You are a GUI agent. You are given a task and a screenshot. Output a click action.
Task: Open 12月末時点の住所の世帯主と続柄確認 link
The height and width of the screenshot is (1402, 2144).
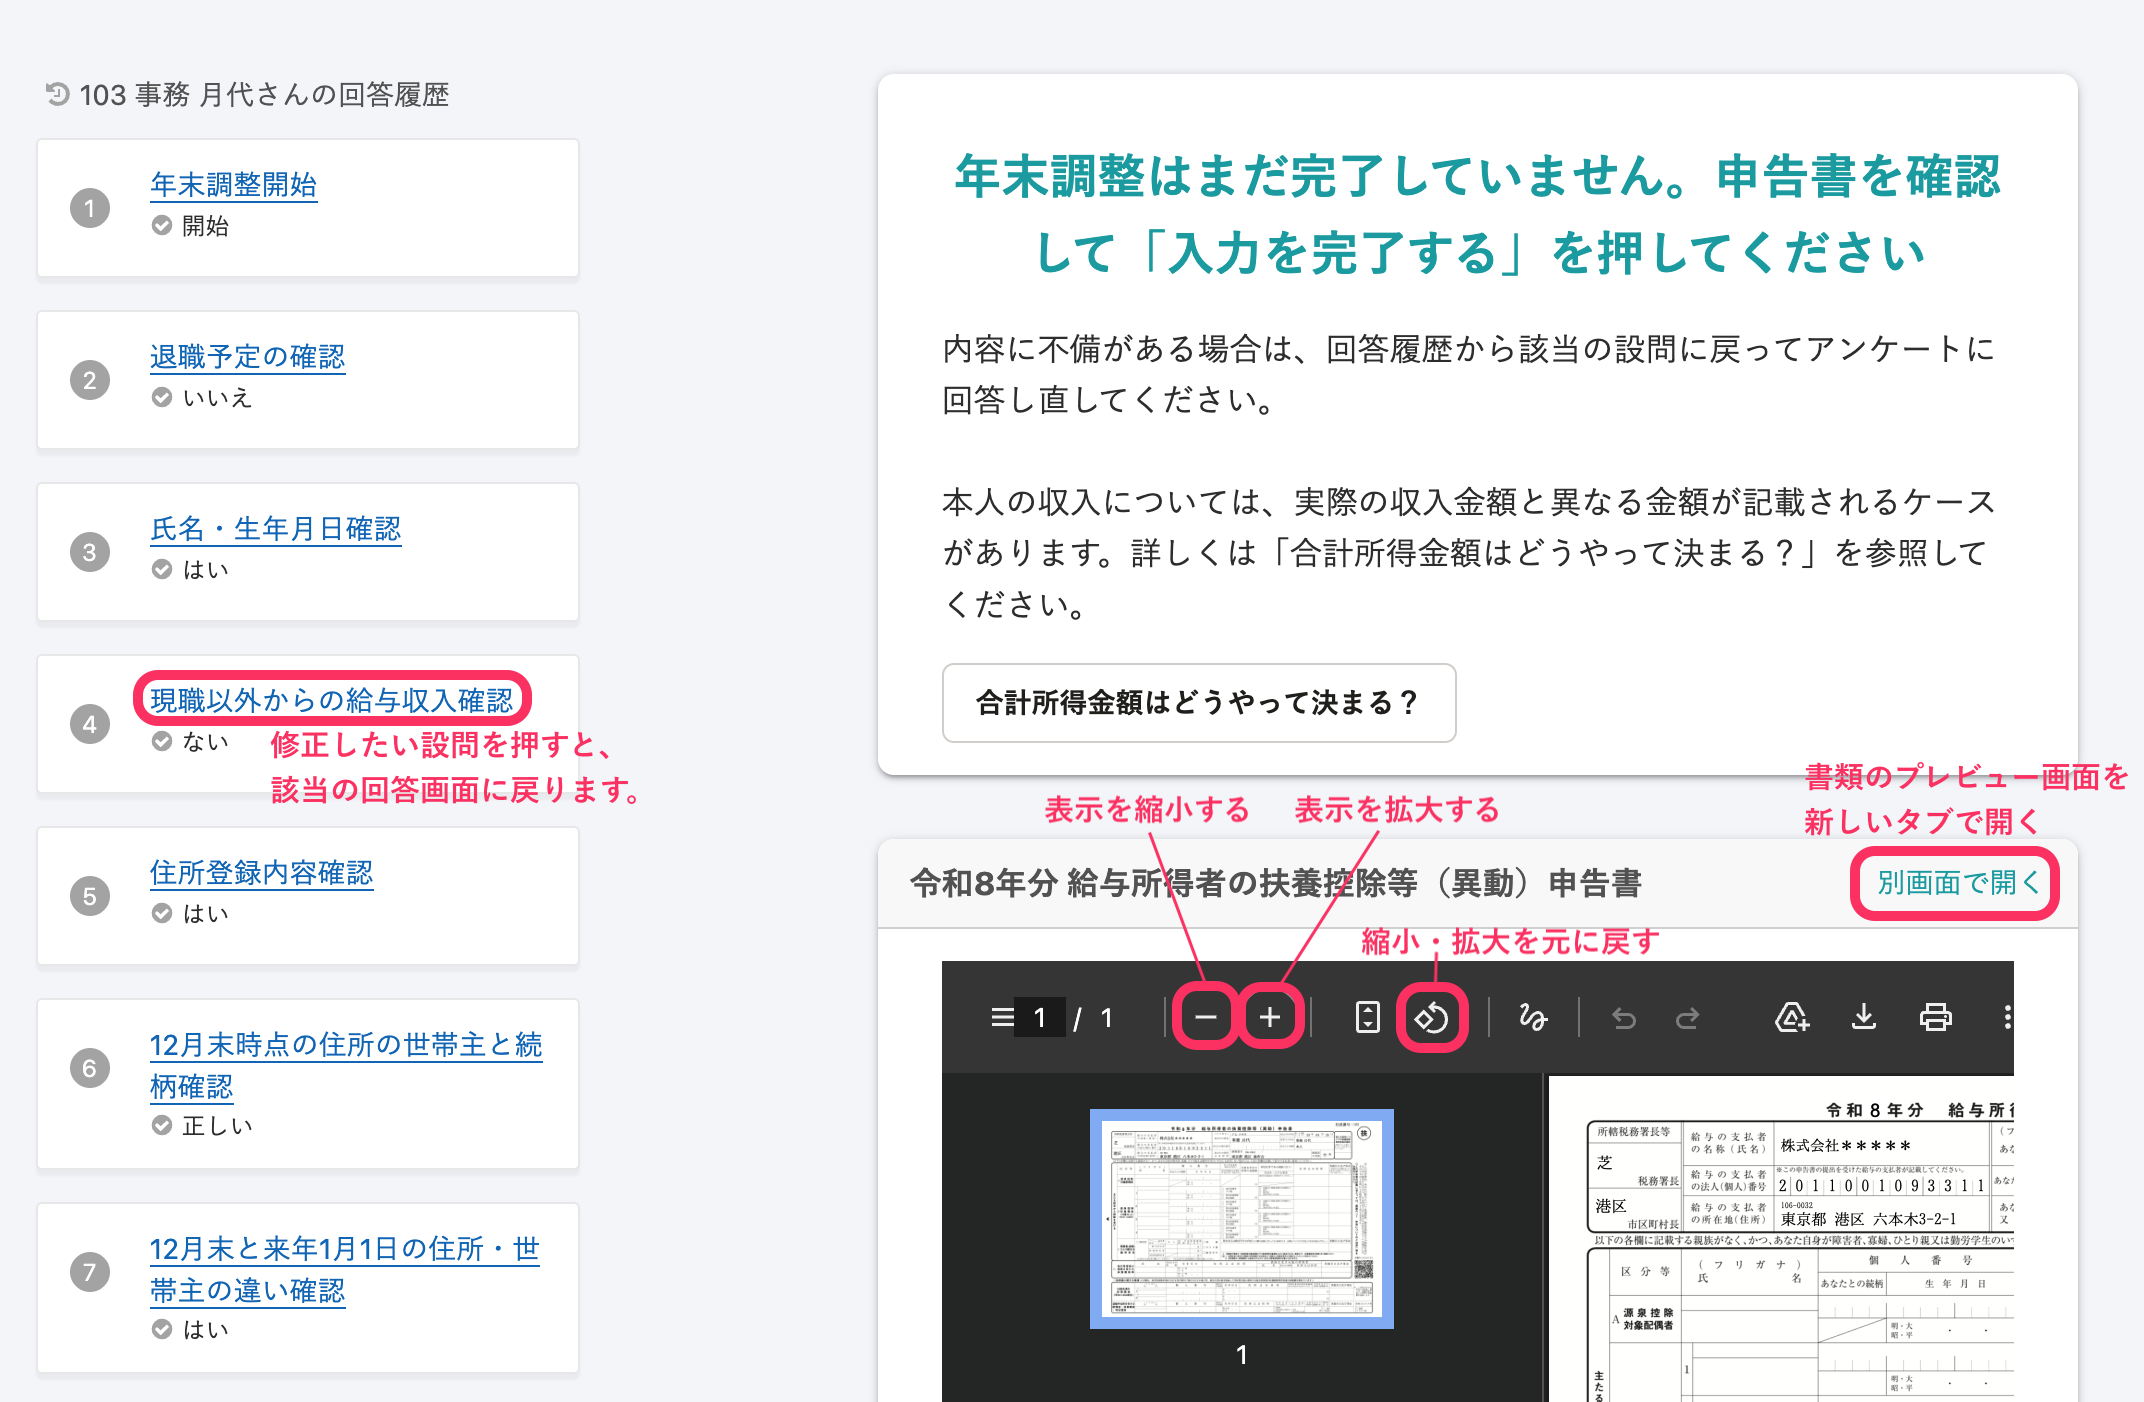pos(346,1066)
